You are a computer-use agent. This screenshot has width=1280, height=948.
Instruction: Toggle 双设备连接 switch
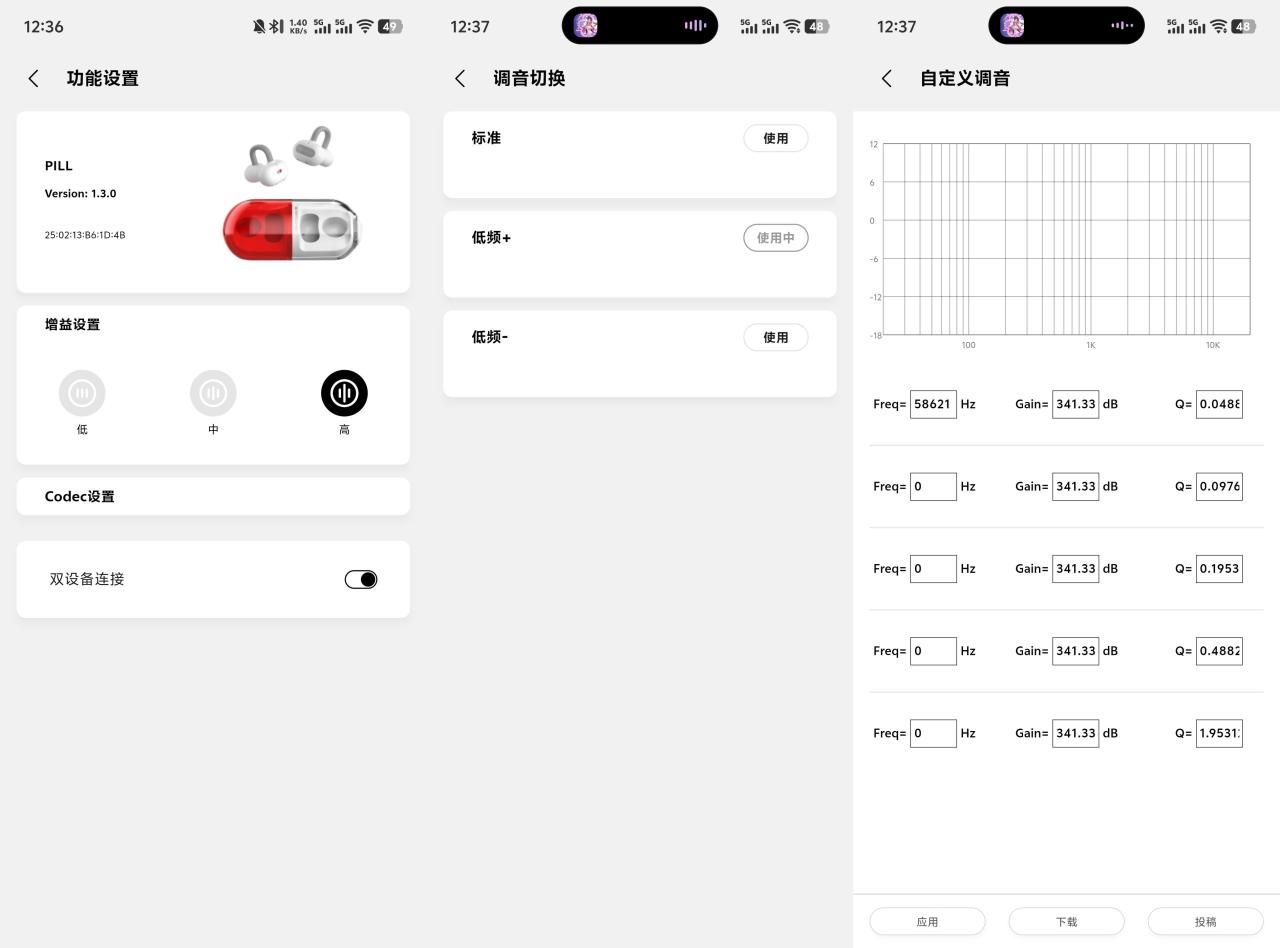tap(361, 579)
